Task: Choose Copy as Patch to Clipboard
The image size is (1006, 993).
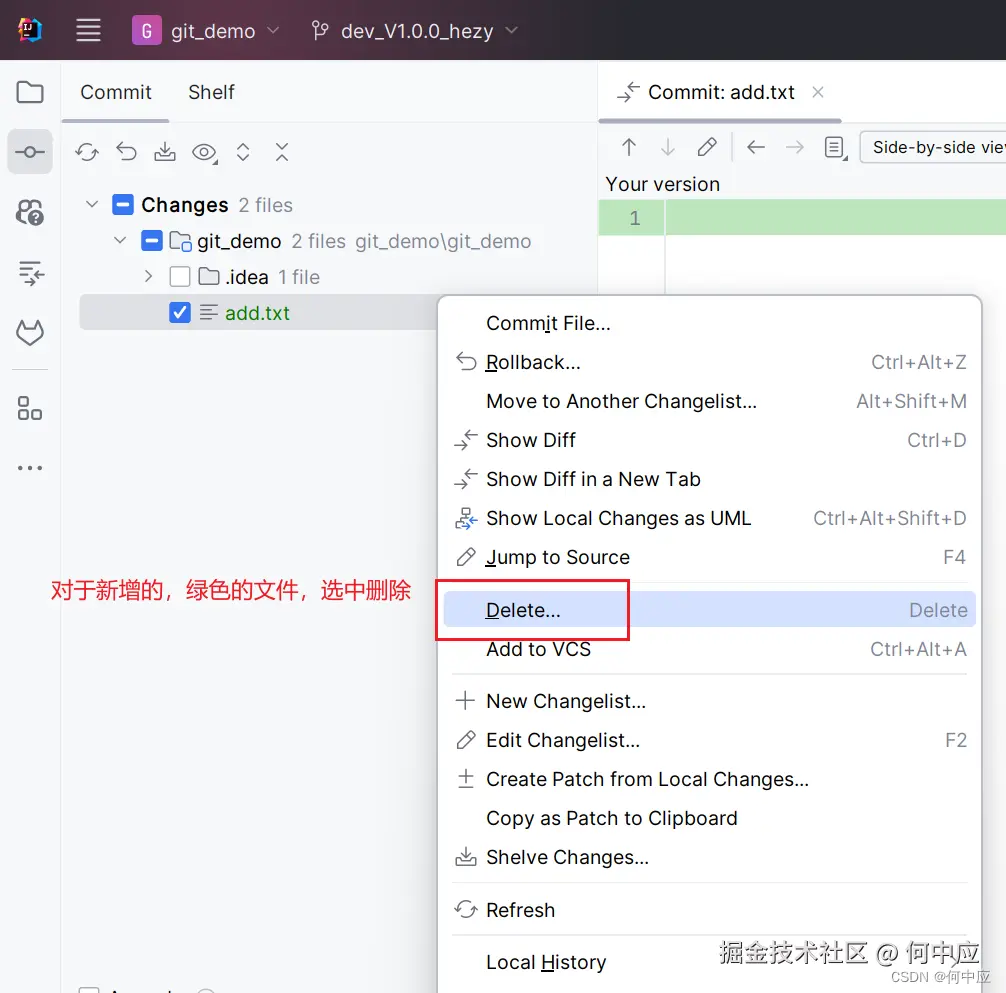Action: click(709, 819)
